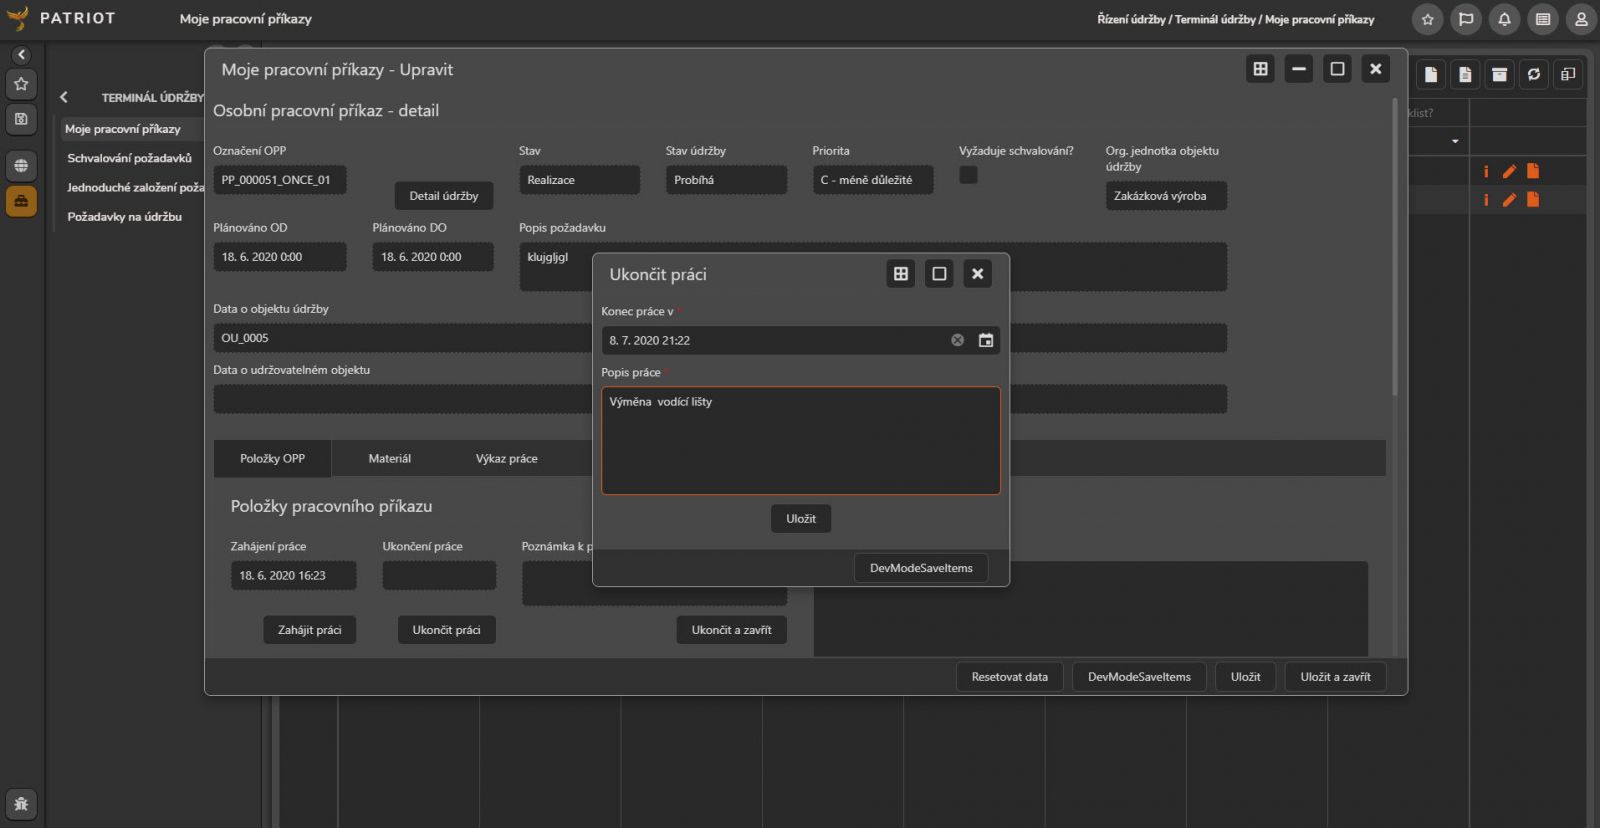Click Uložit in Ukončit práci dialog
Screen dimensions: 1600x828
click(801, 519)
